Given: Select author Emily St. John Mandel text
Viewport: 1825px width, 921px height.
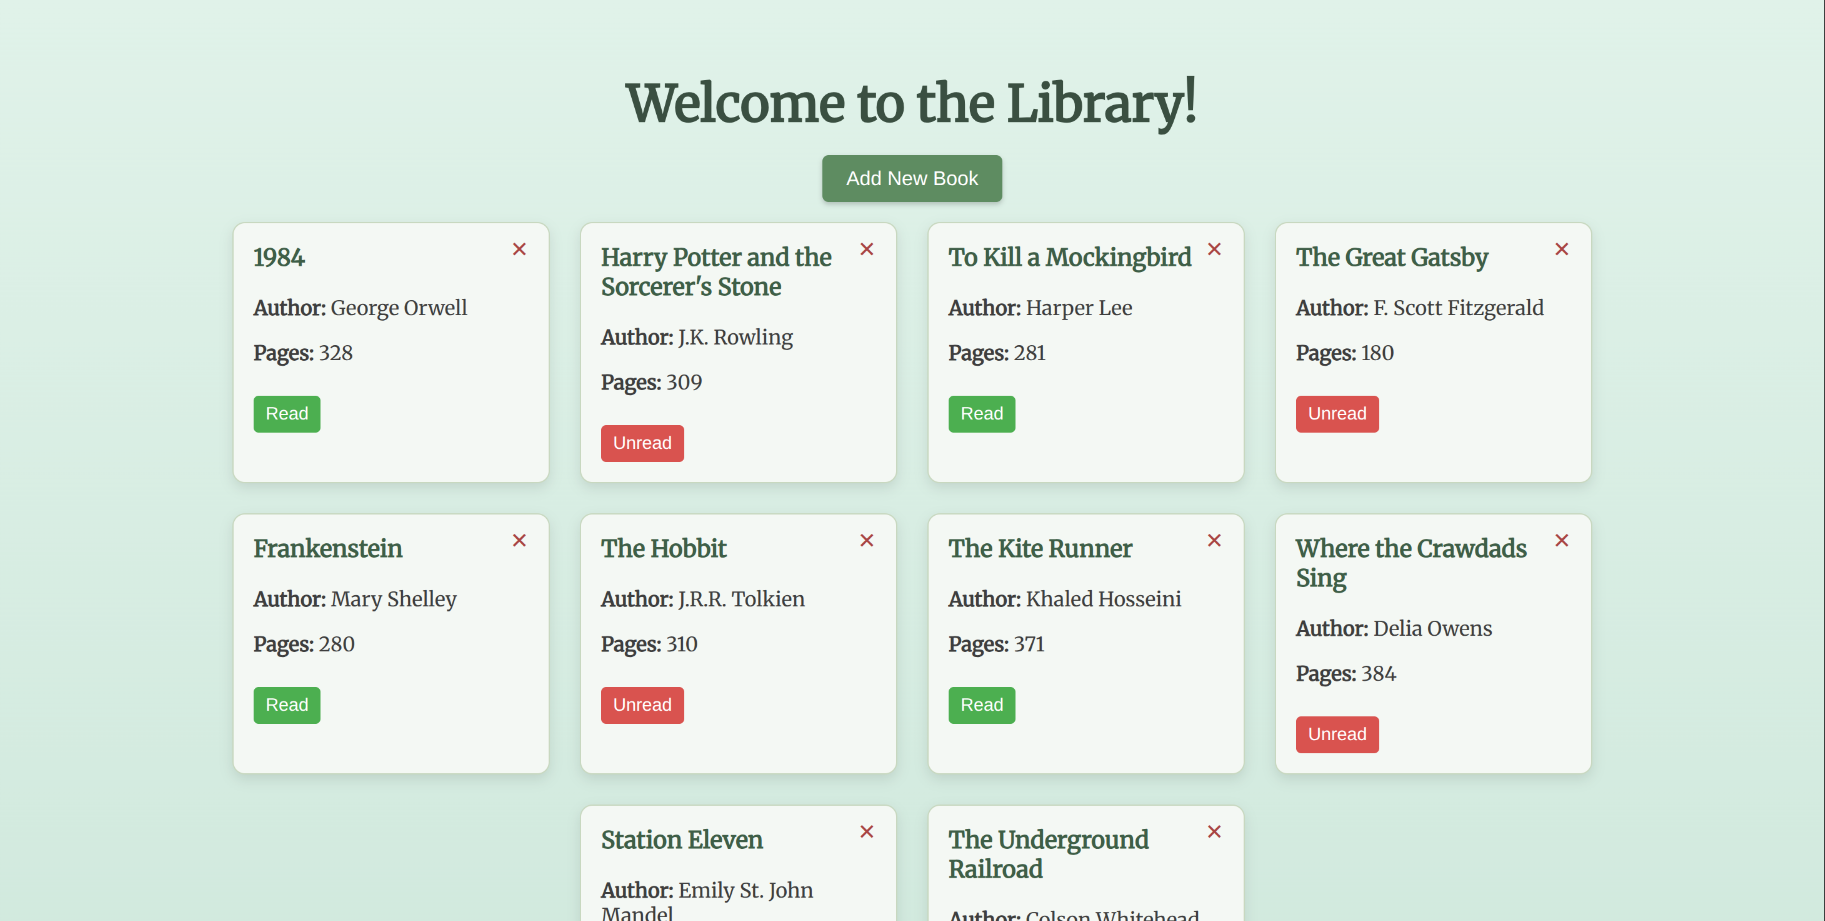Looking at the screenshot, I should pyautogui.click(x=707, y=901).
